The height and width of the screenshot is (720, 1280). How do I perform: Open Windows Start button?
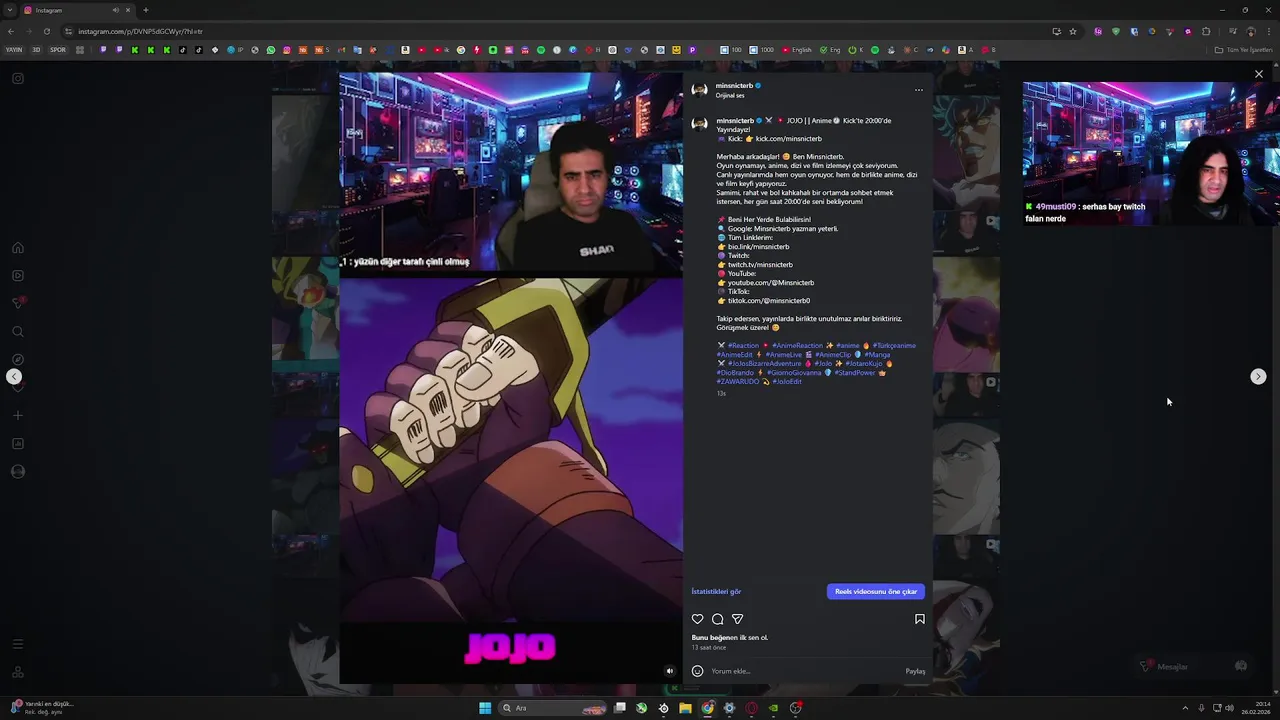485,708
